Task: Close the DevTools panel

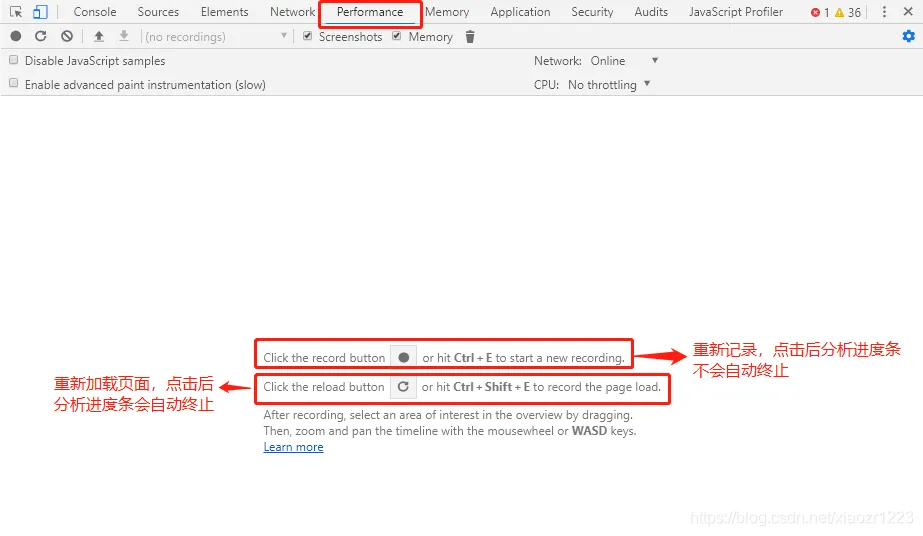Action: pyautogui.click(x=908, y=12)
